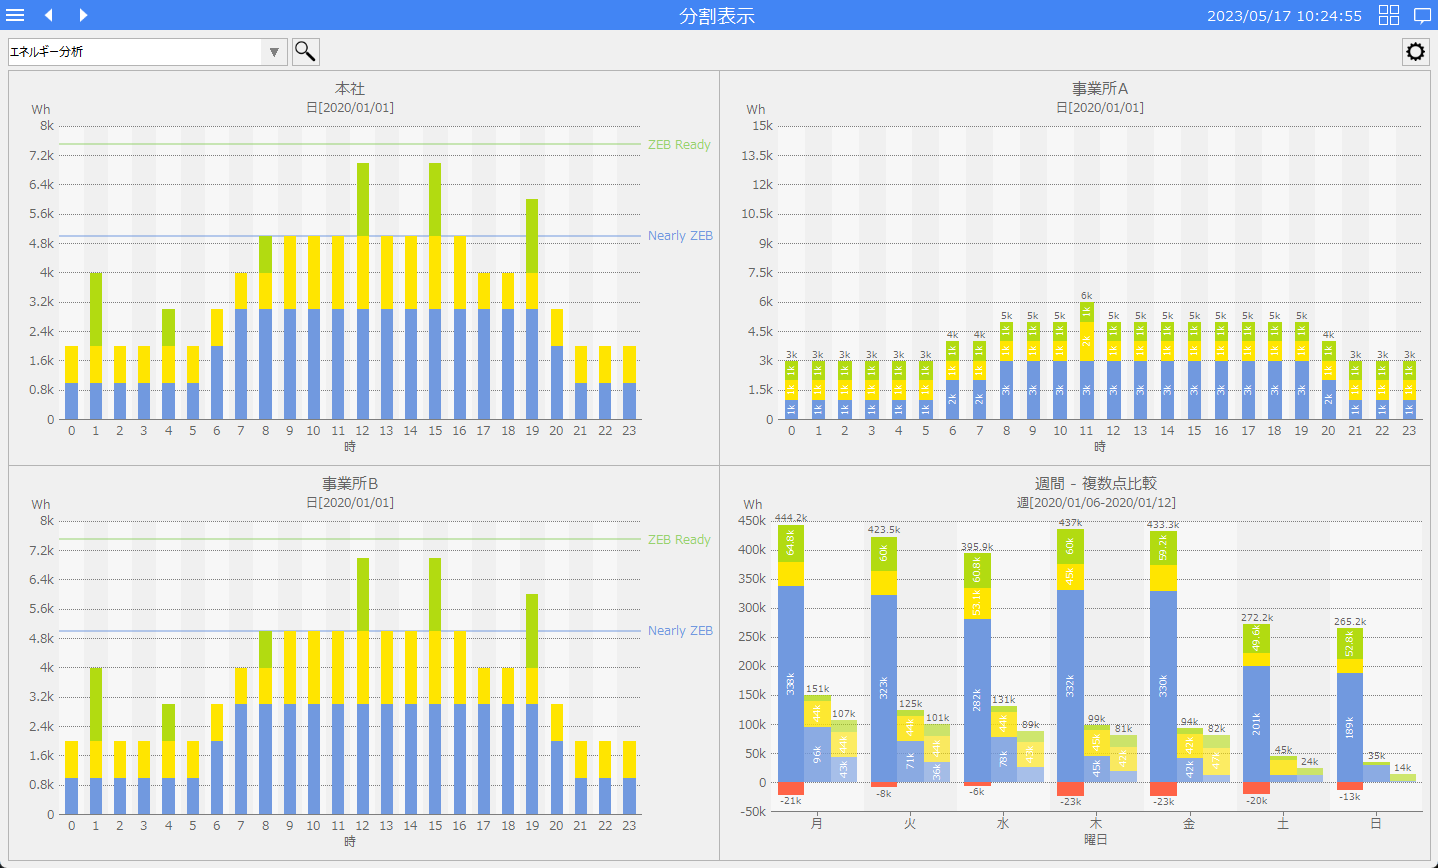Screen dimensions: 1438x868
Task: Click the 日[2020/01/01] subtitle under 事業所B
Action: pos(350,502)
